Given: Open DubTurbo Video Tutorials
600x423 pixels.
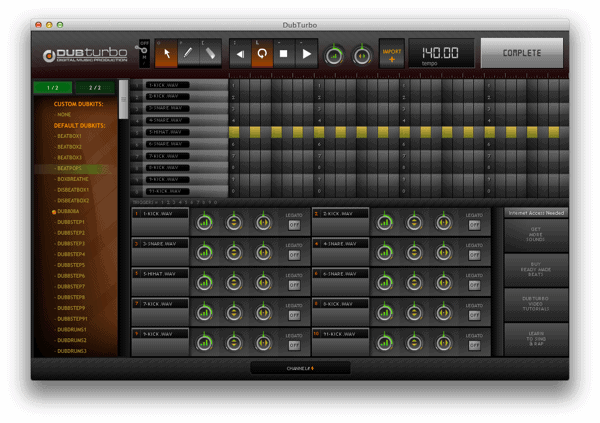Looking at the screenshot, I should pyautogui.click(x=535, y=304).
